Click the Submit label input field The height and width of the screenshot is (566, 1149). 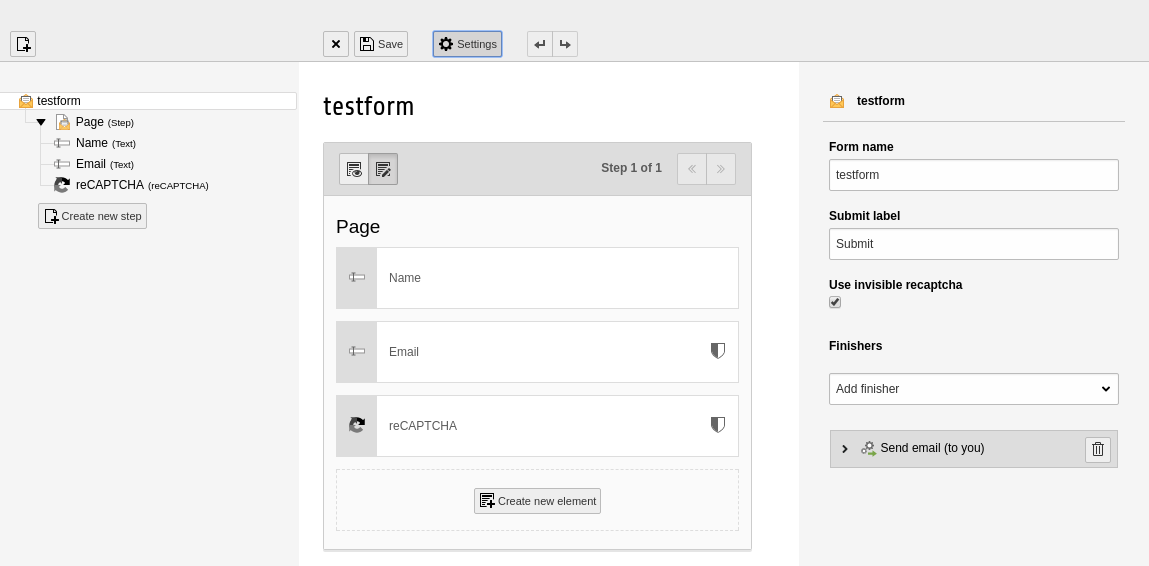(x=973, y=244)
